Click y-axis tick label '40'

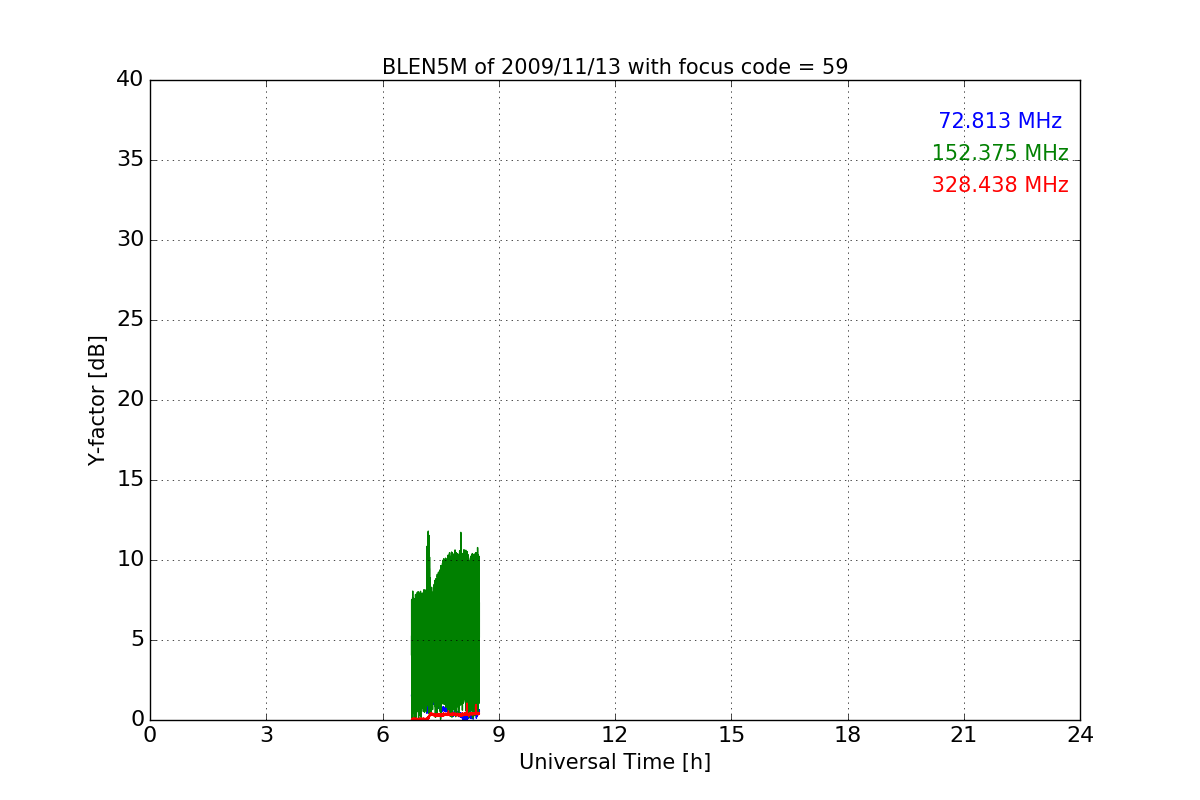pos(130,80)
